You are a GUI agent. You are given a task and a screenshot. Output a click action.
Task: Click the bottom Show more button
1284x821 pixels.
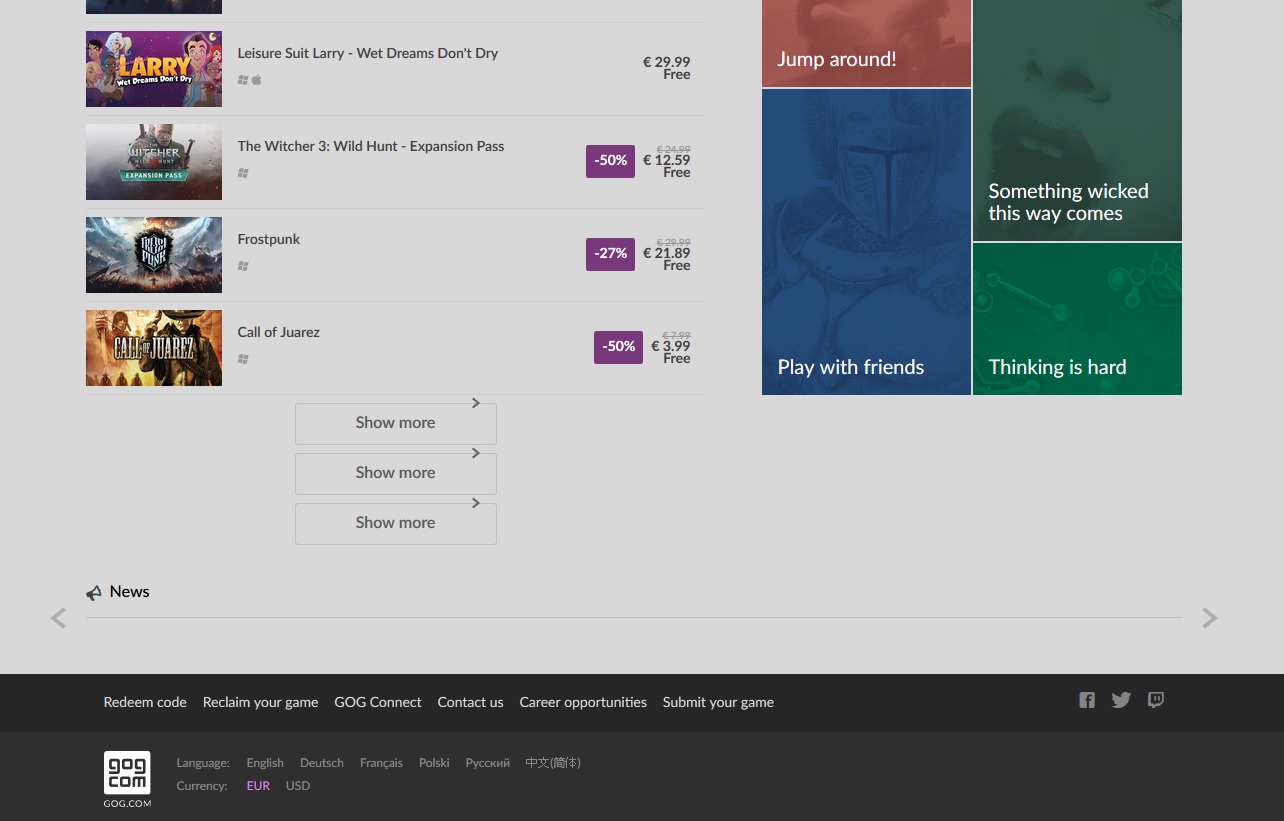(x=396, y=523)
